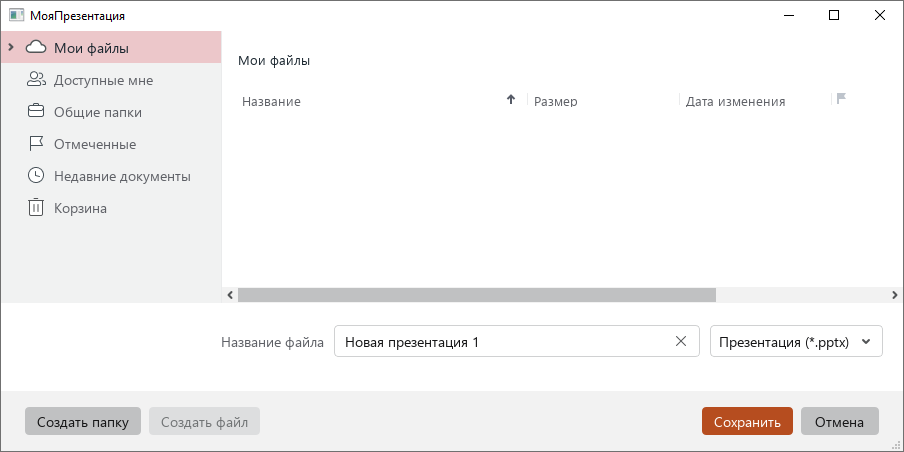Viewport: 904px width, 452px height.
Task: Click the Отмена button
Action: click(839, 421)
